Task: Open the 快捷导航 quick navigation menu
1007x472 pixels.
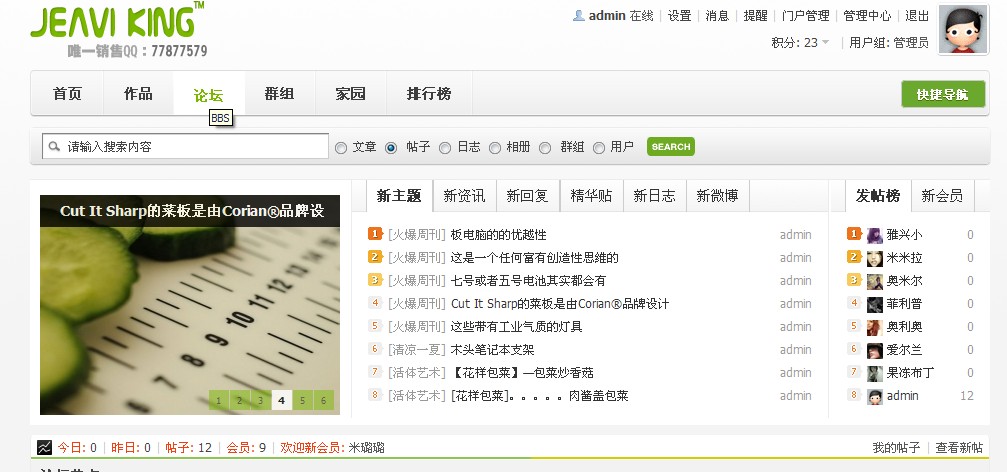Action: [943, 94]
